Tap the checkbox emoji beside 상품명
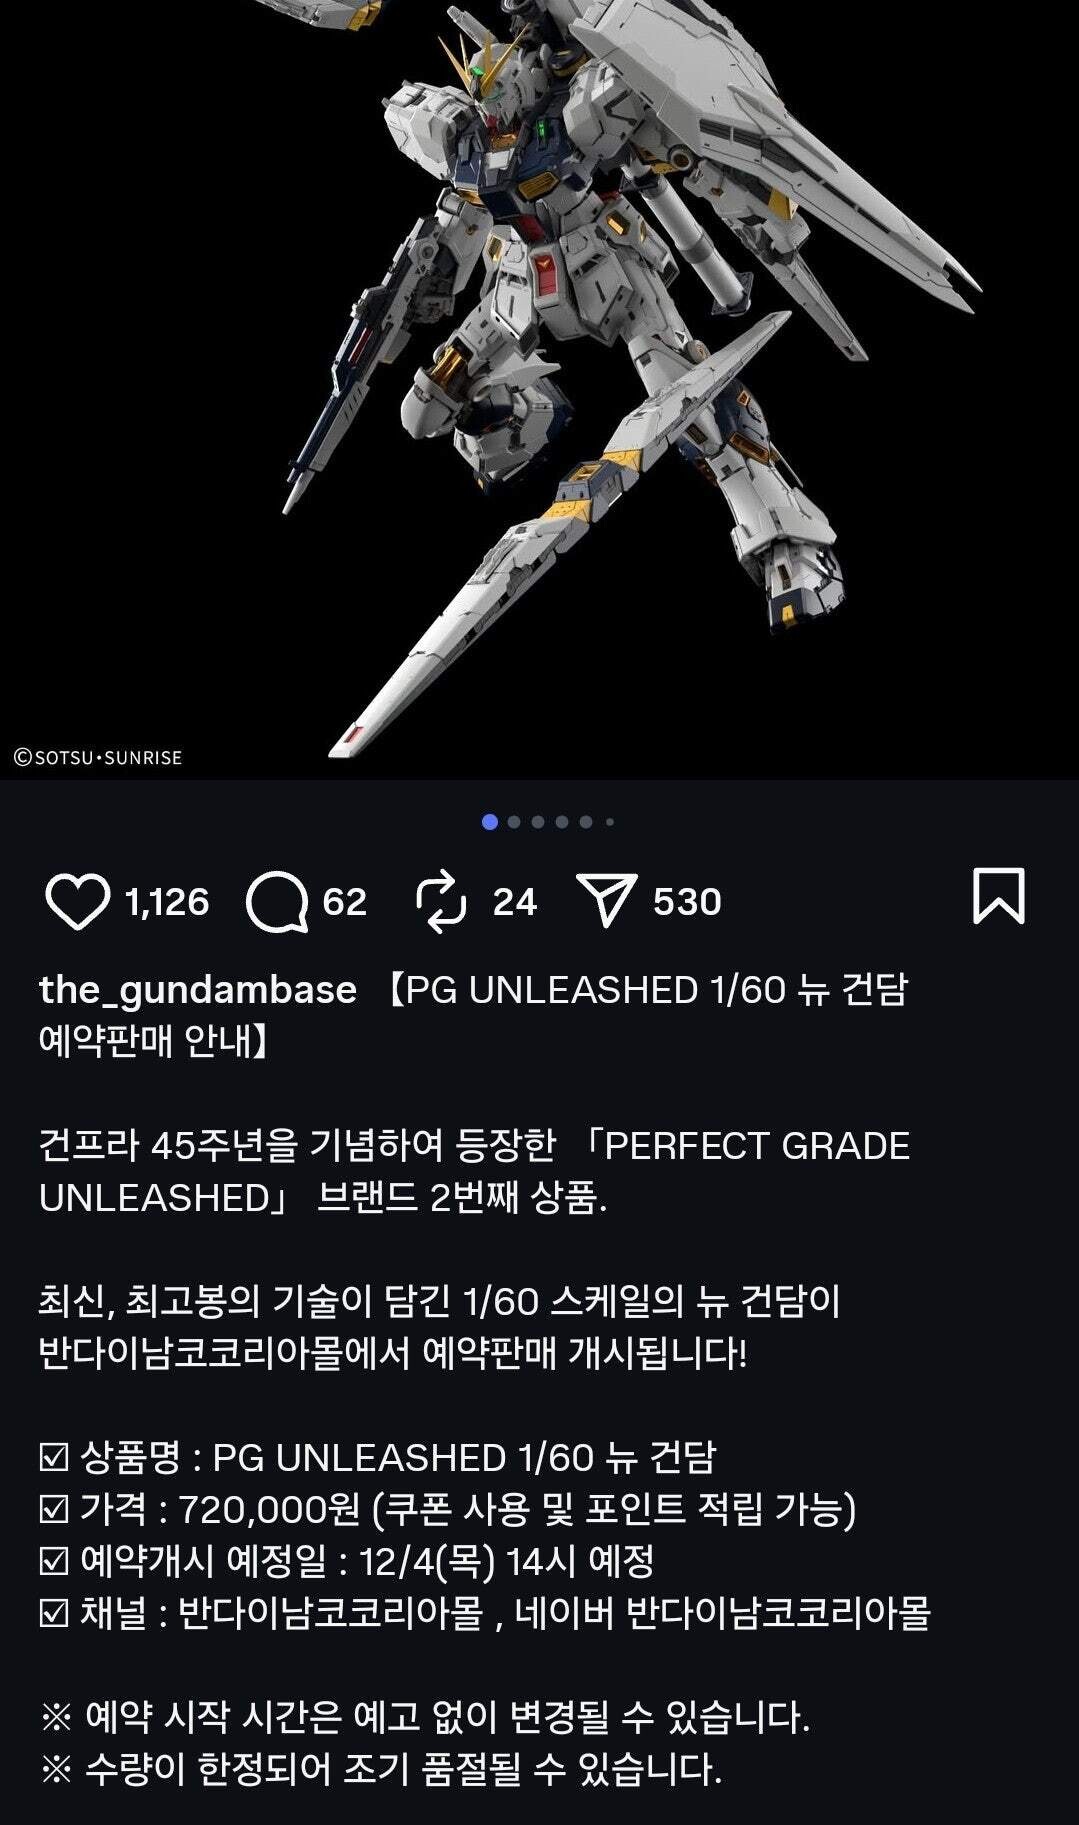1079x1825 pixels. tap(54, 1458)
